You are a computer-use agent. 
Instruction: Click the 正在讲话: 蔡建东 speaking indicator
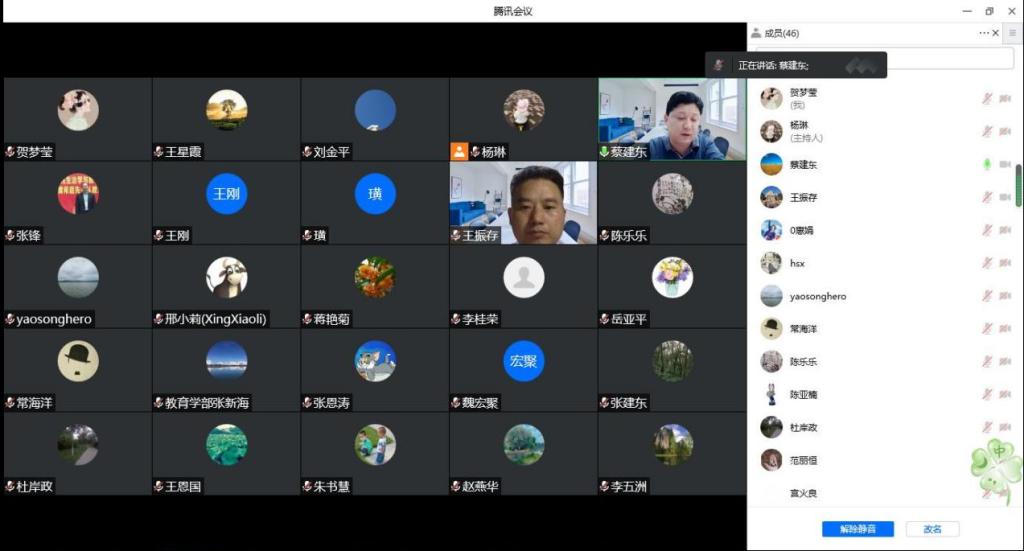point(795,65)
